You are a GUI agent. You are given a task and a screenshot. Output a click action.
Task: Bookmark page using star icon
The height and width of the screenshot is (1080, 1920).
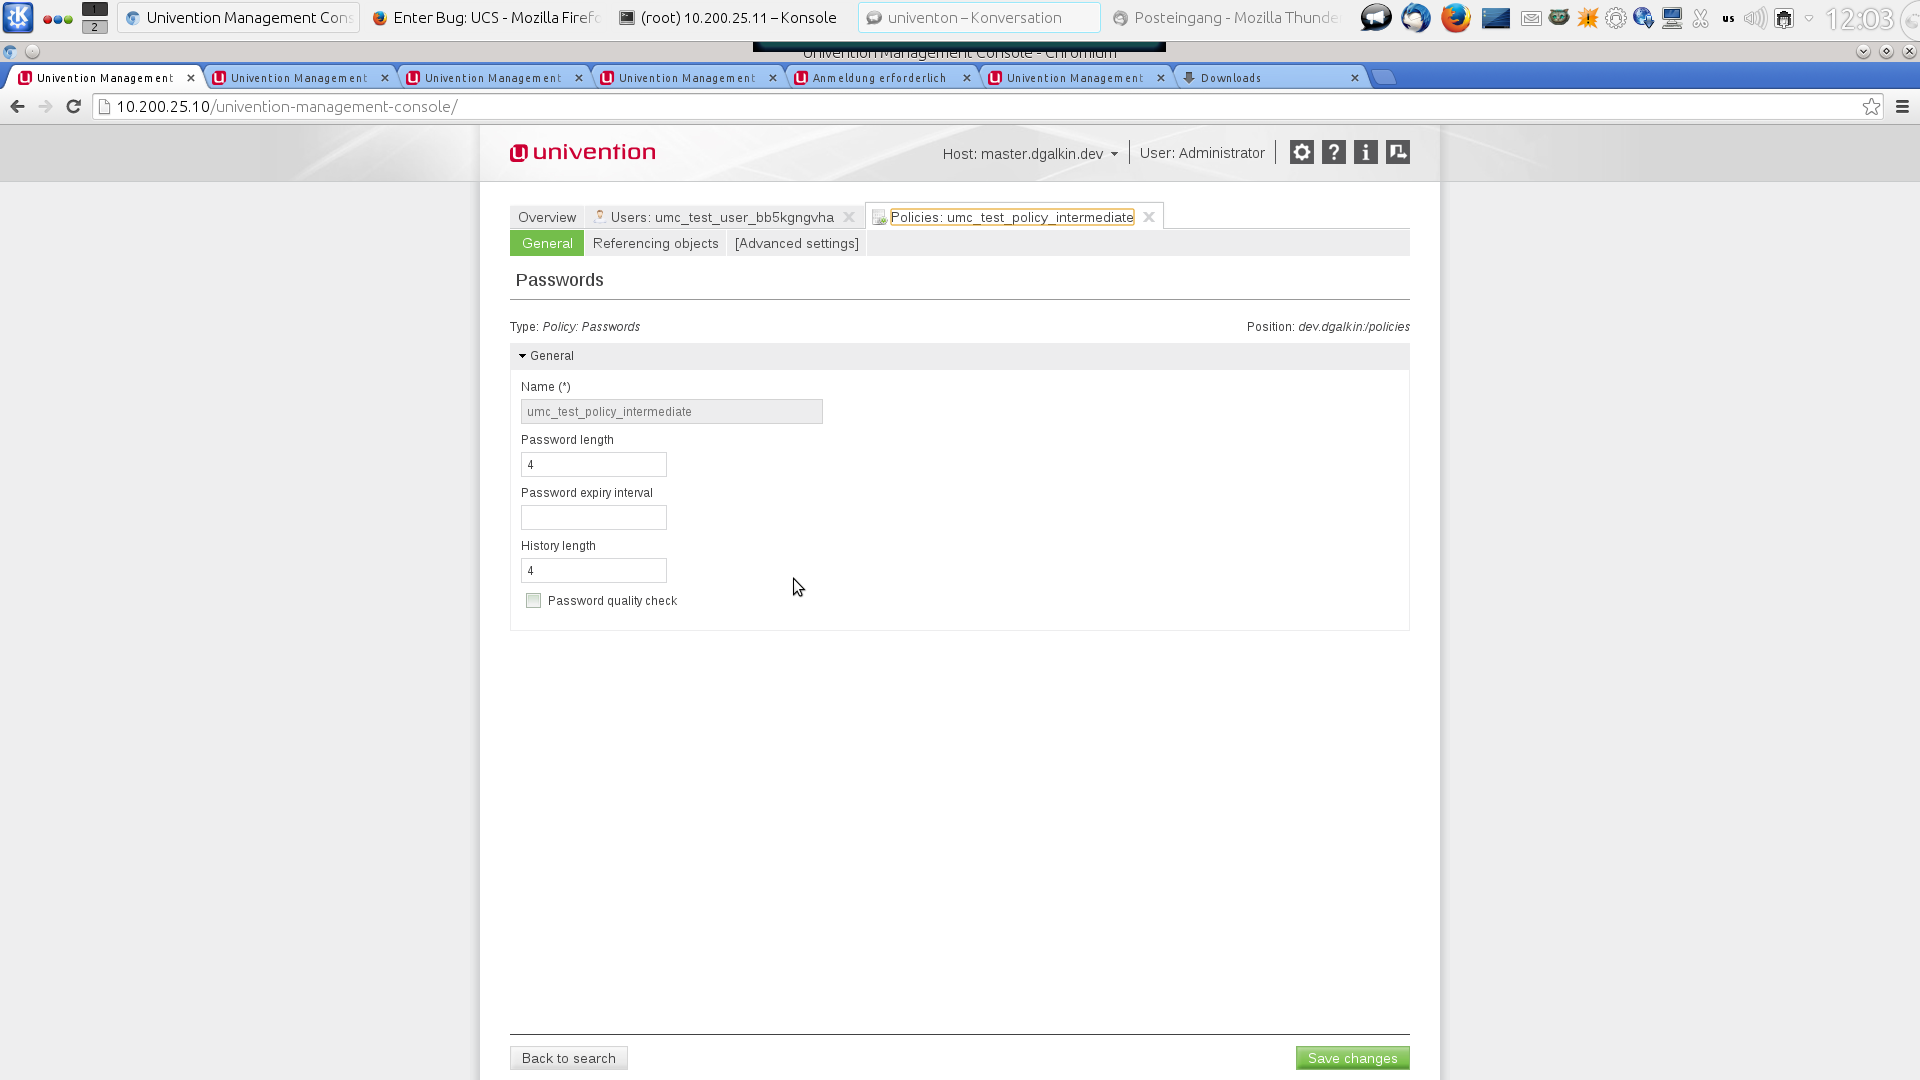coord(1871,107)
